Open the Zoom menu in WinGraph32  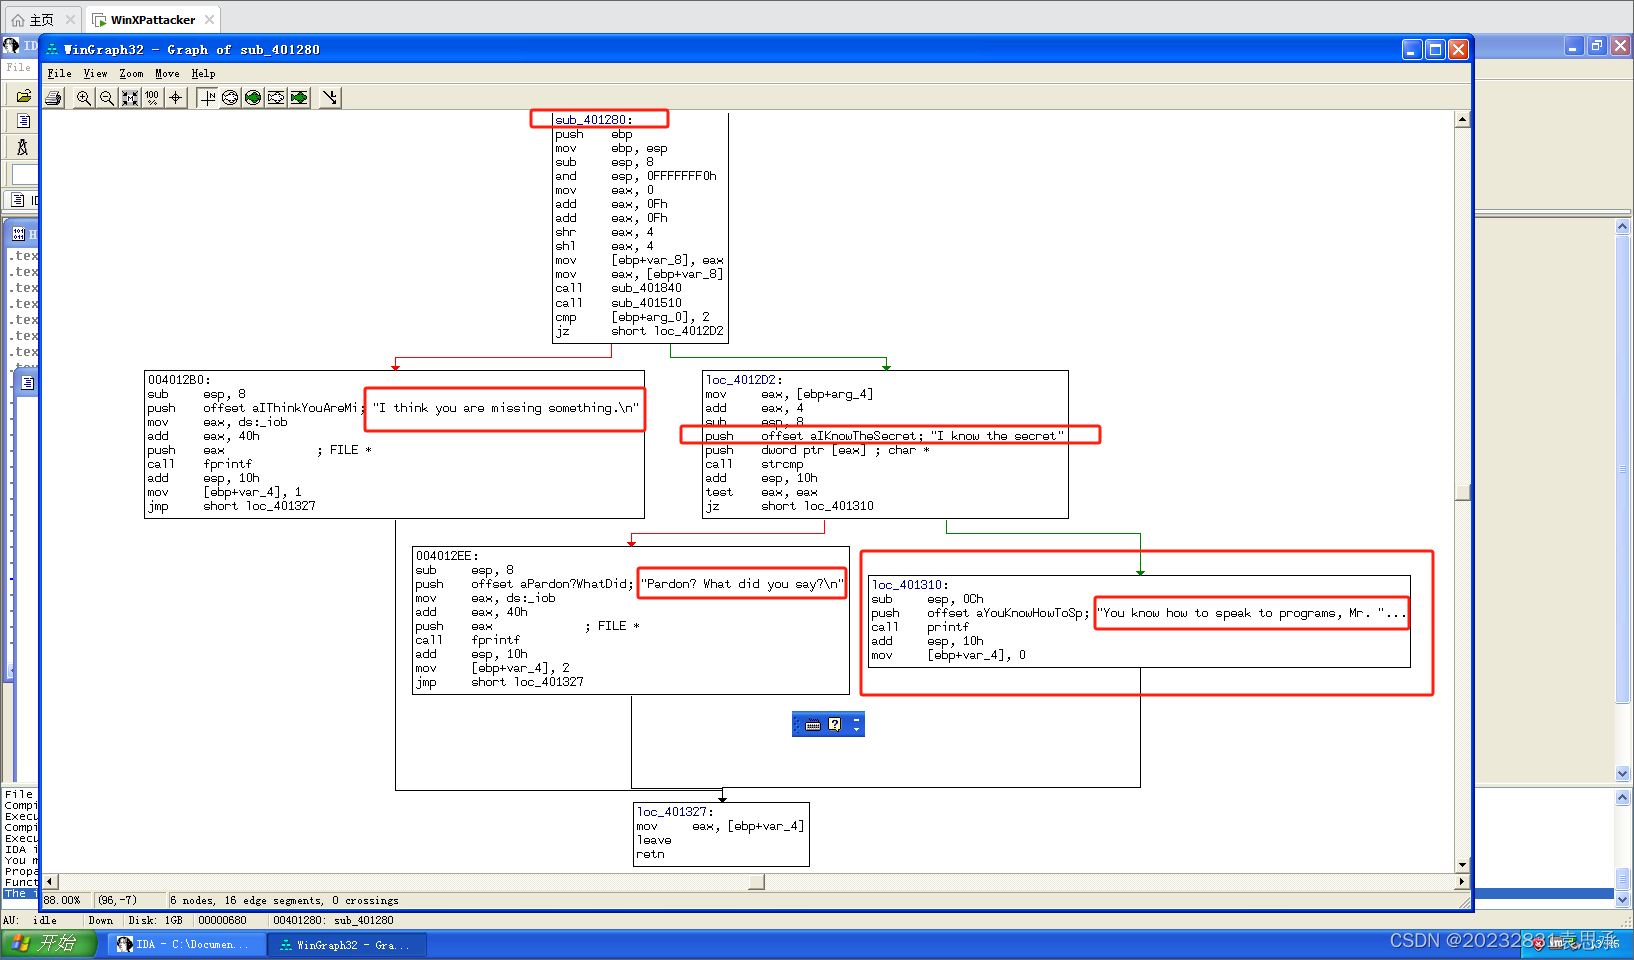(131, 74)
